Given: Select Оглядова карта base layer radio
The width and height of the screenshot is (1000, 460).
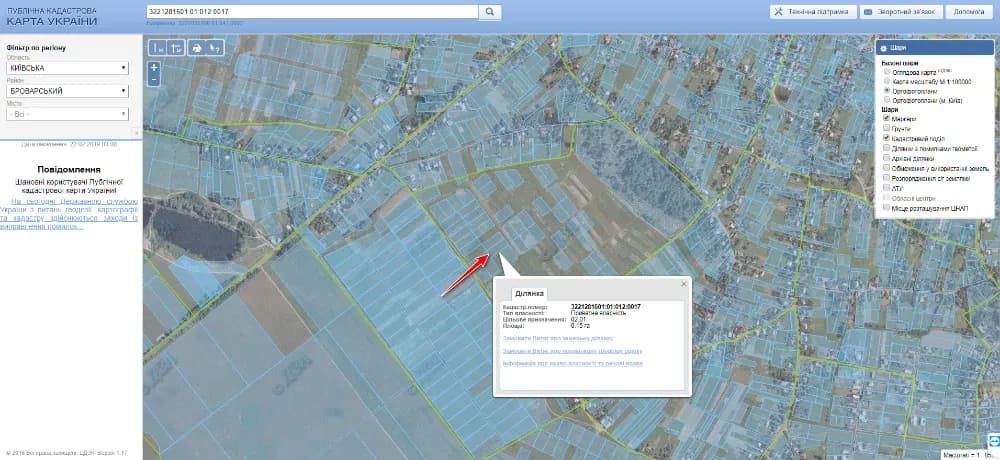Looking at the screenshot, I should (x=886, y=72).
